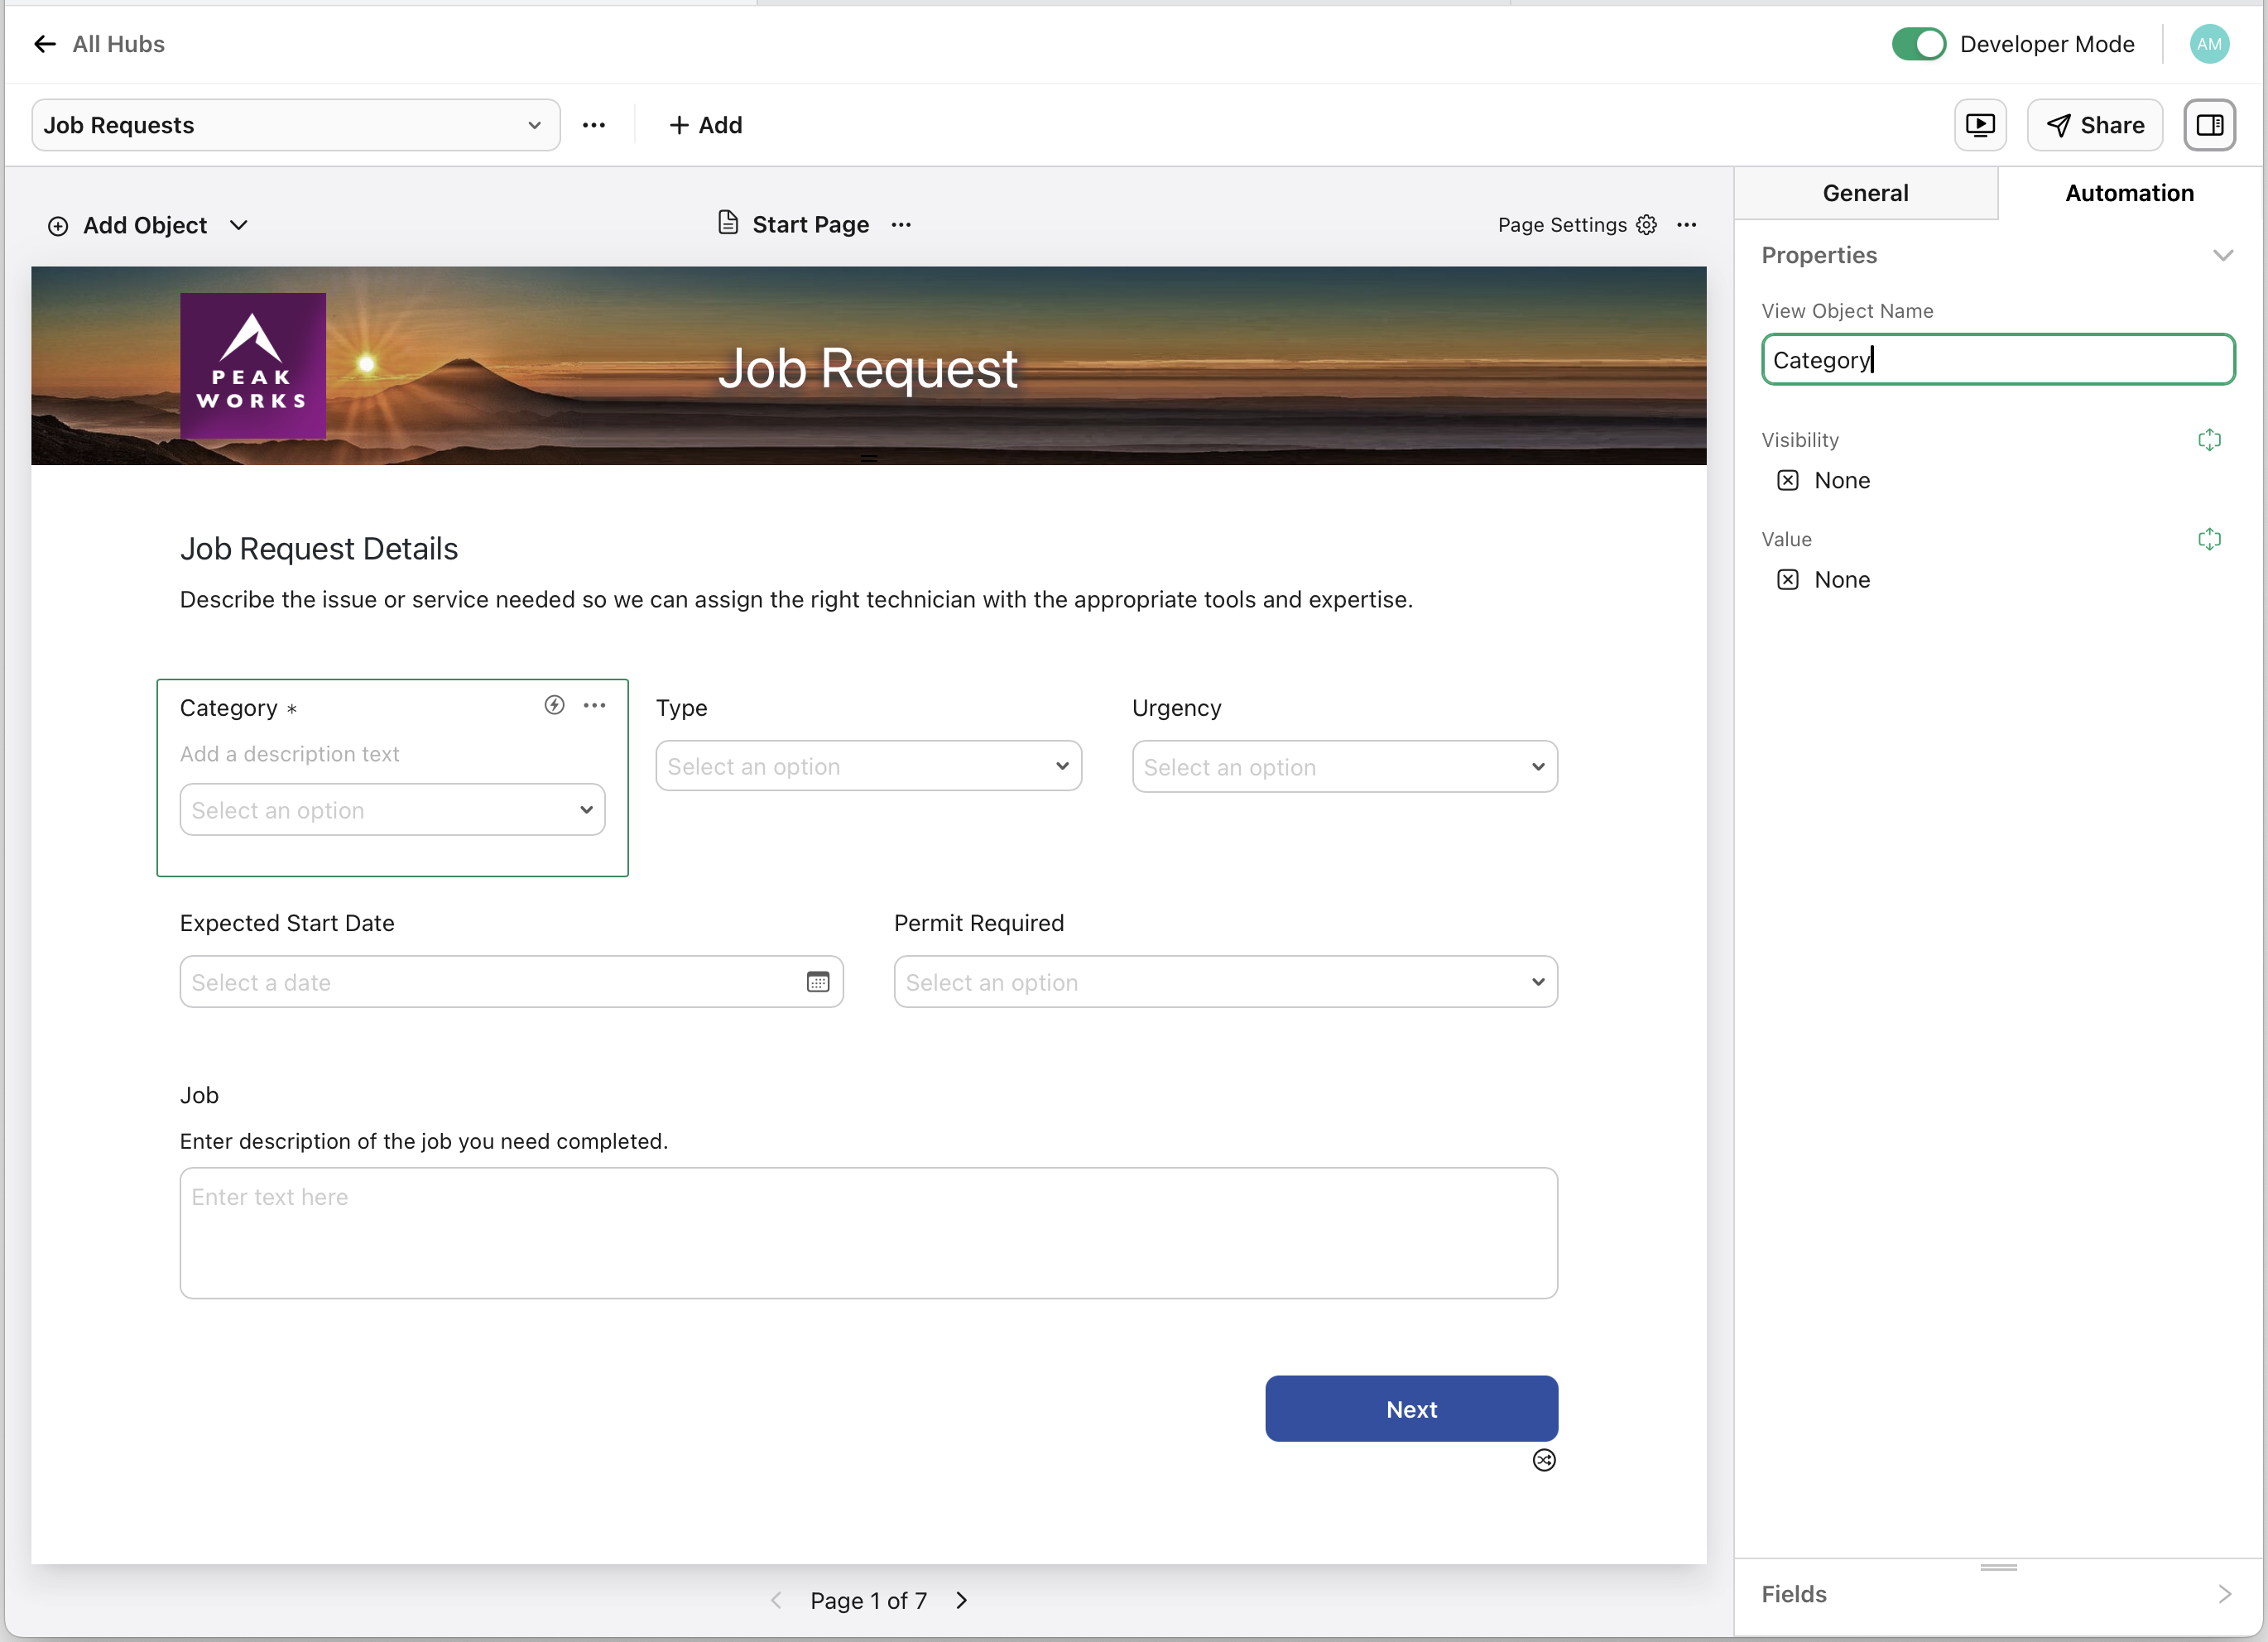
Task: Open the right panel layout icon
Action: pyautogui.click(x=2210, y=124)
